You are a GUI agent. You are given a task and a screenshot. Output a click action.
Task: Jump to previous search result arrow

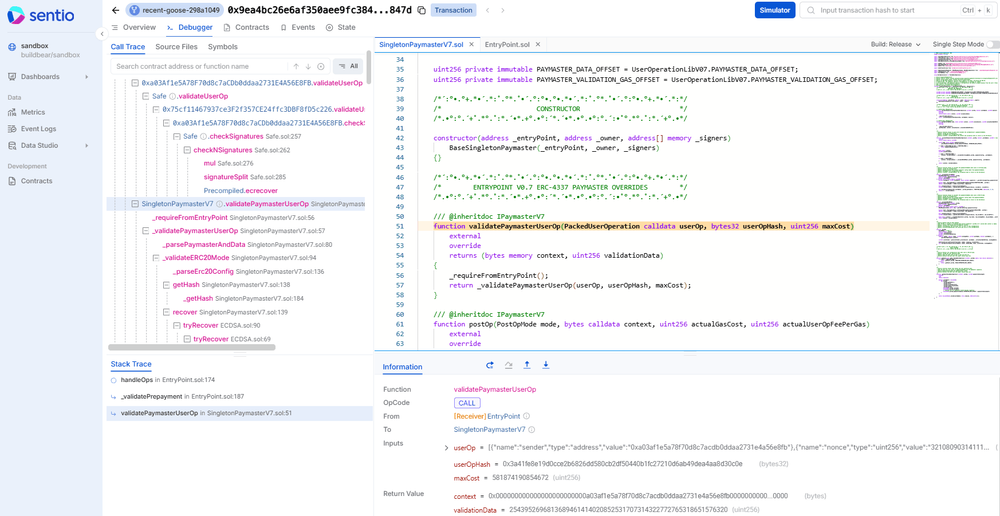point(296,66)
